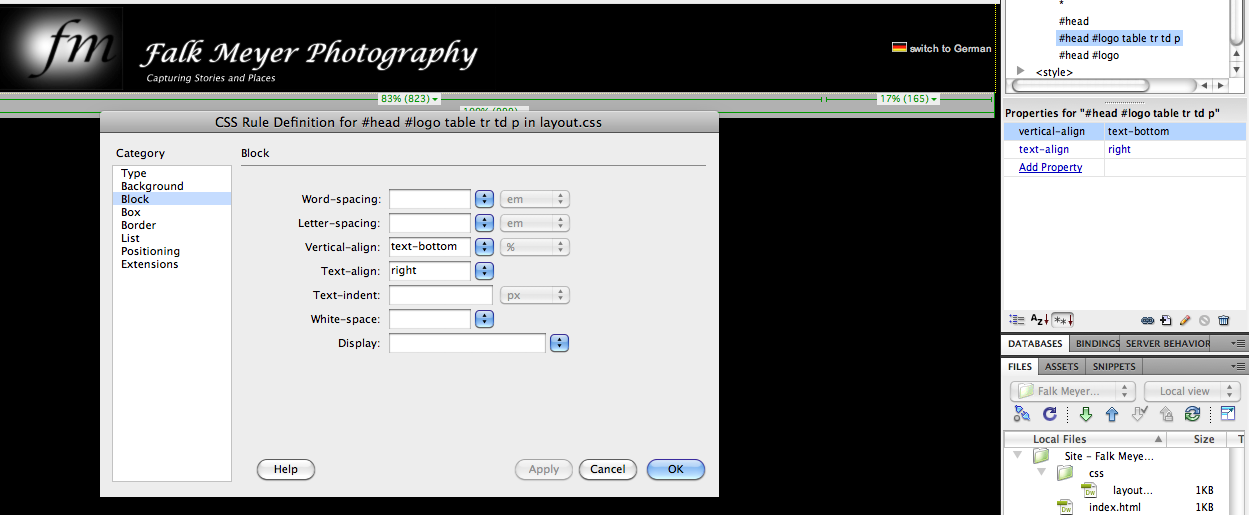Click Text-indent input field
Image resolution: width=1249 pixels, height=515 pixels.
pos(441,295)
